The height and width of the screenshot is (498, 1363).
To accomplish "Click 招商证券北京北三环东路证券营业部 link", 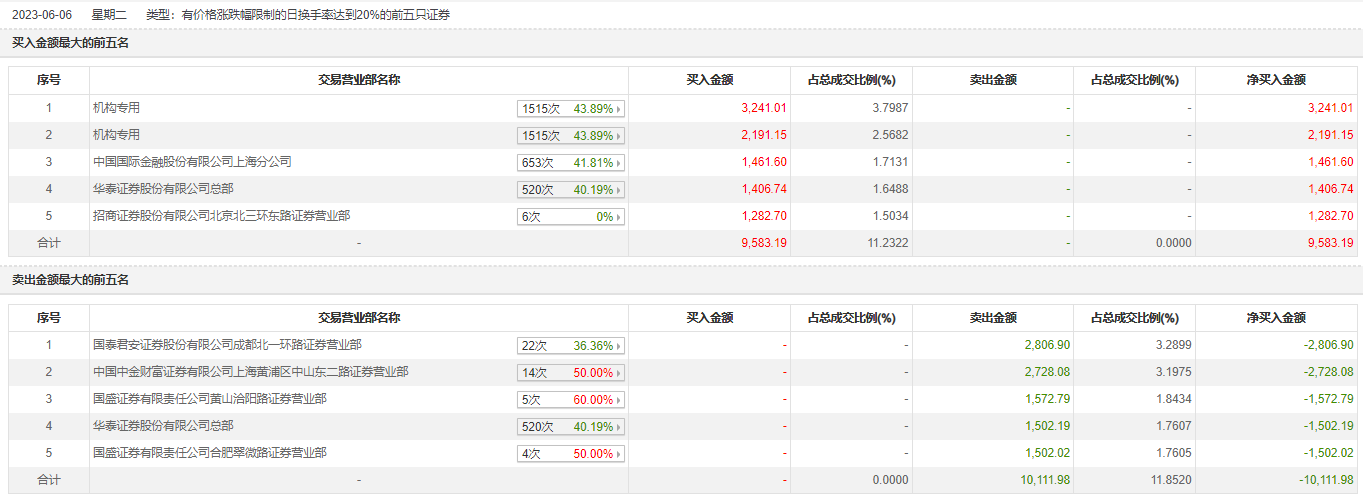I will point(221,215).
